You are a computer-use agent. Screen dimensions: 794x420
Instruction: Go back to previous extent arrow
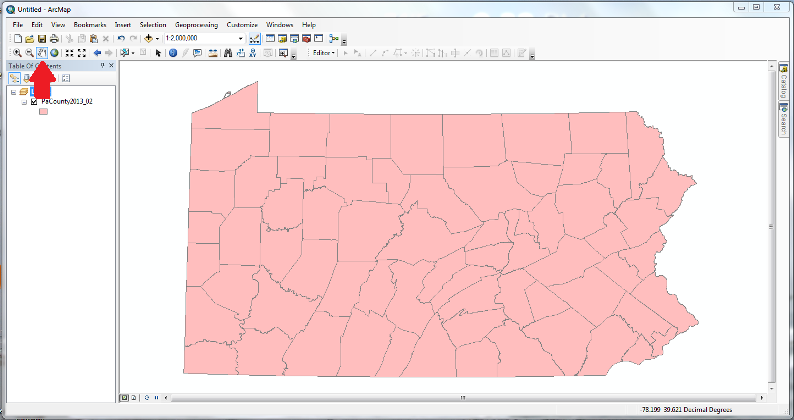tap(97, 53)
